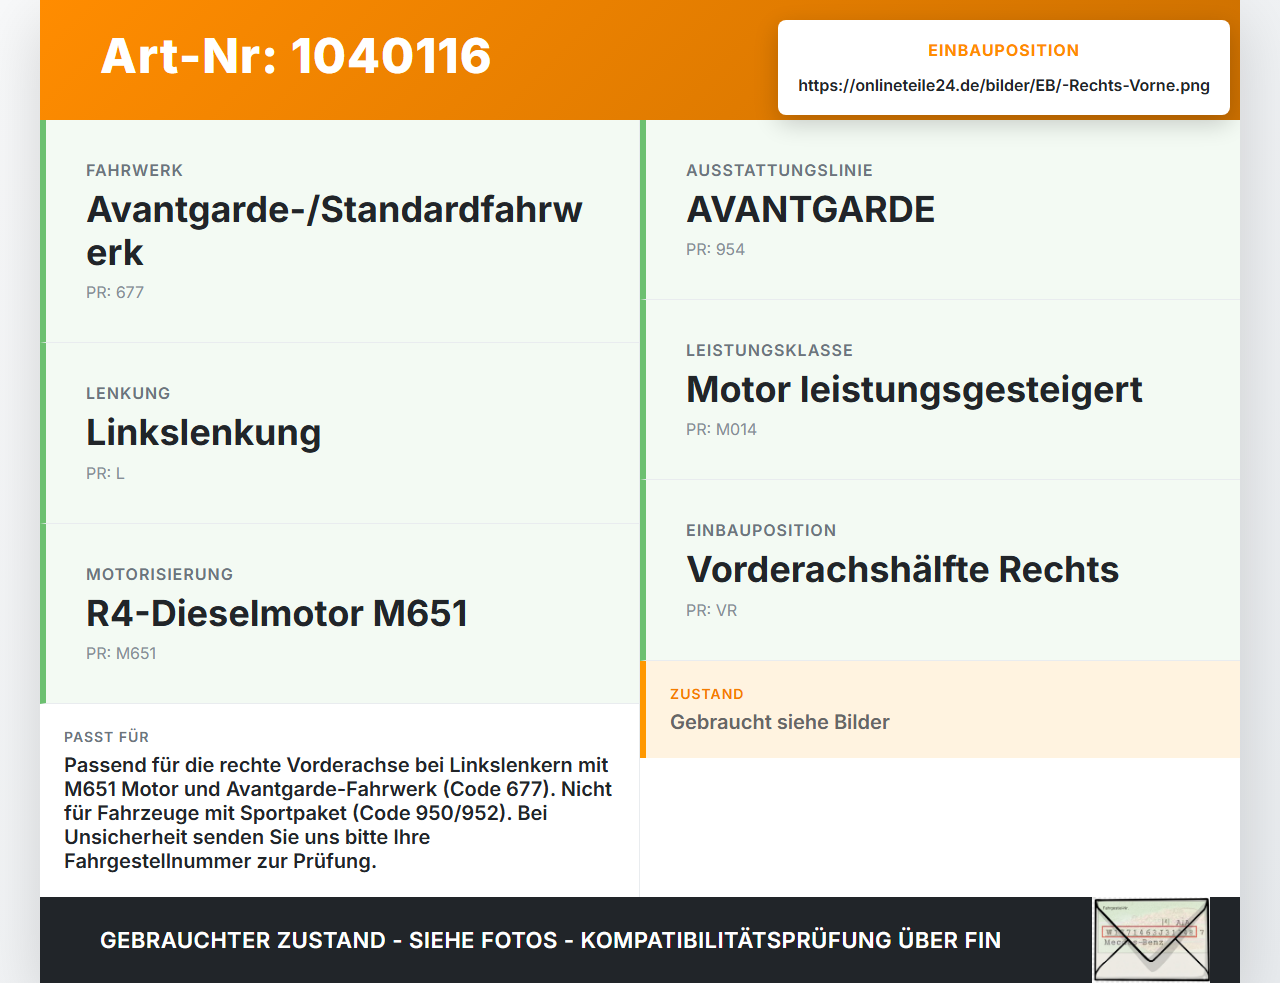
Task: Click the Gebraucht siehe Bilder text
Action: pyautogui.click(x=780, y=722)
